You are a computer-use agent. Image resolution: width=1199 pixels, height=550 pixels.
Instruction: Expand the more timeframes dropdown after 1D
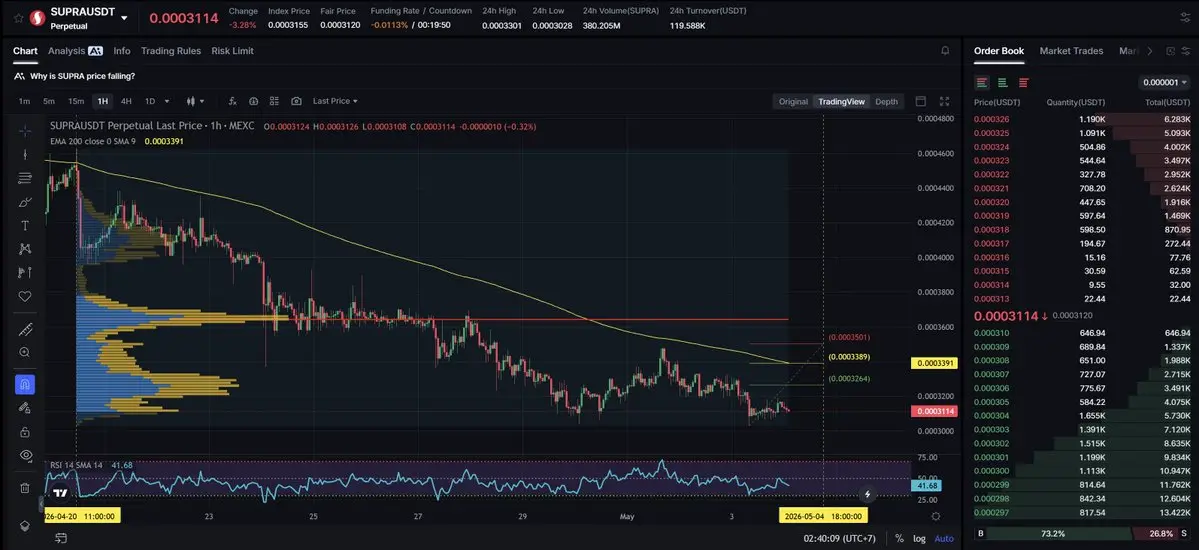(x=167, y=101)
